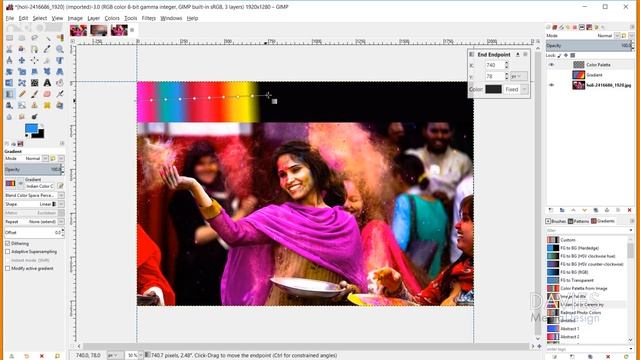Switch to the Patterns tab
Screen dimensions: 640x360
pos(578,221)
